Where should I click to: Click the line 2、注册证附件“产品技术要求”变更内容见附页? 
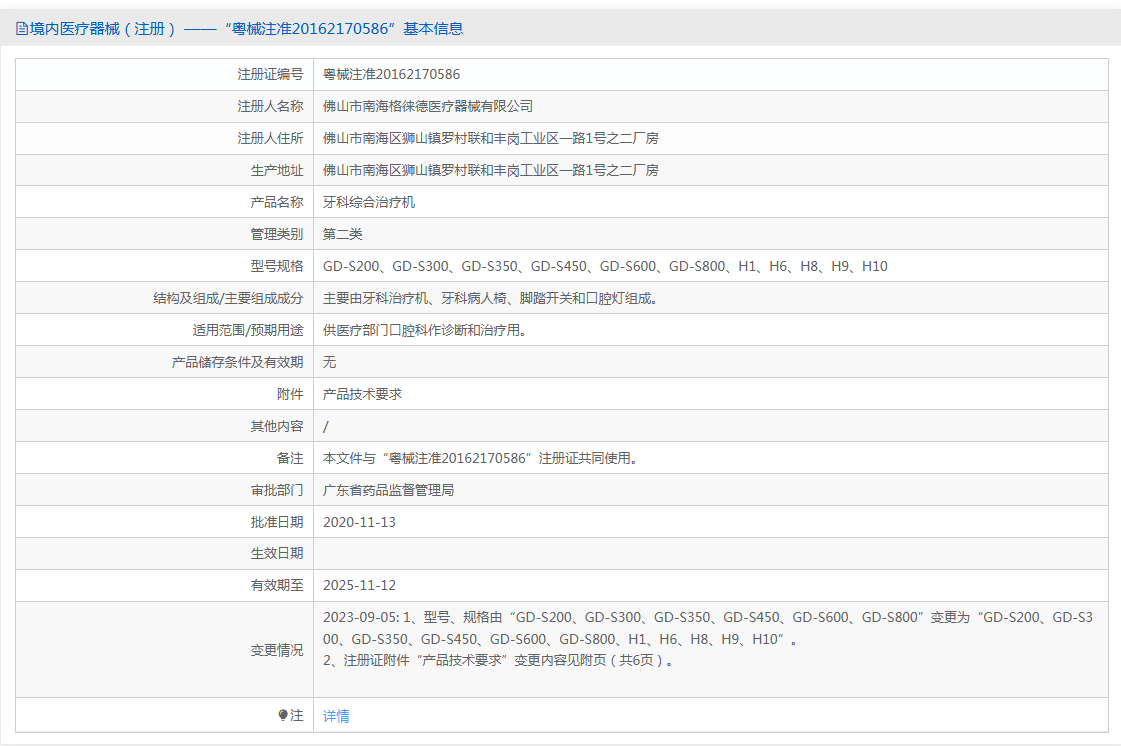point(498,660)
